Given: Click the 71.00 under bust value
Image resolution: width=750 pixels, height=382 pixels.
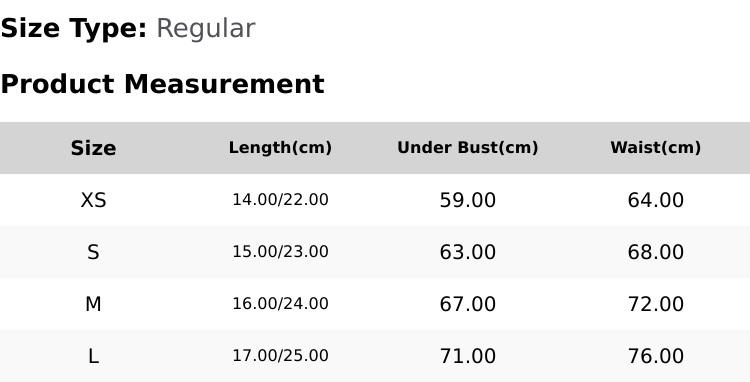Looking at the screenshot, I should [x=468, y=356].
